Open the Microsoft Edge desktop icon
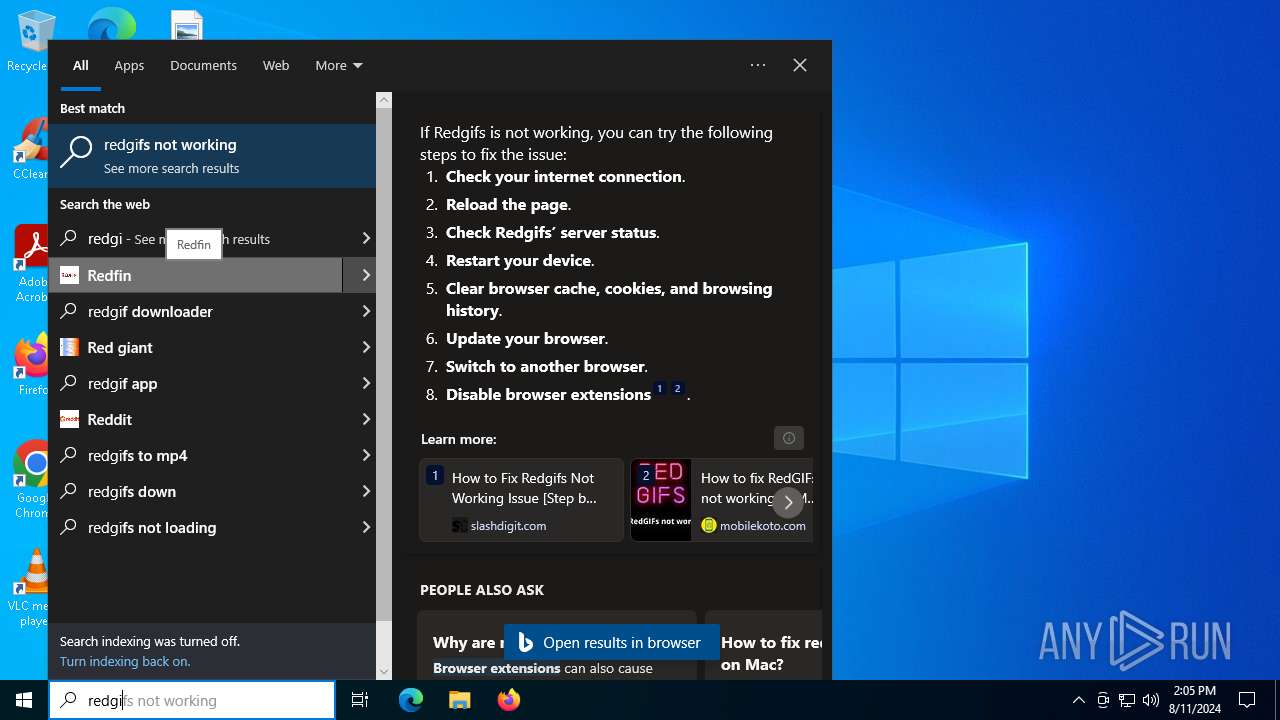The image size is (1280, 720). pyautogui.click(x=111, y=25)
